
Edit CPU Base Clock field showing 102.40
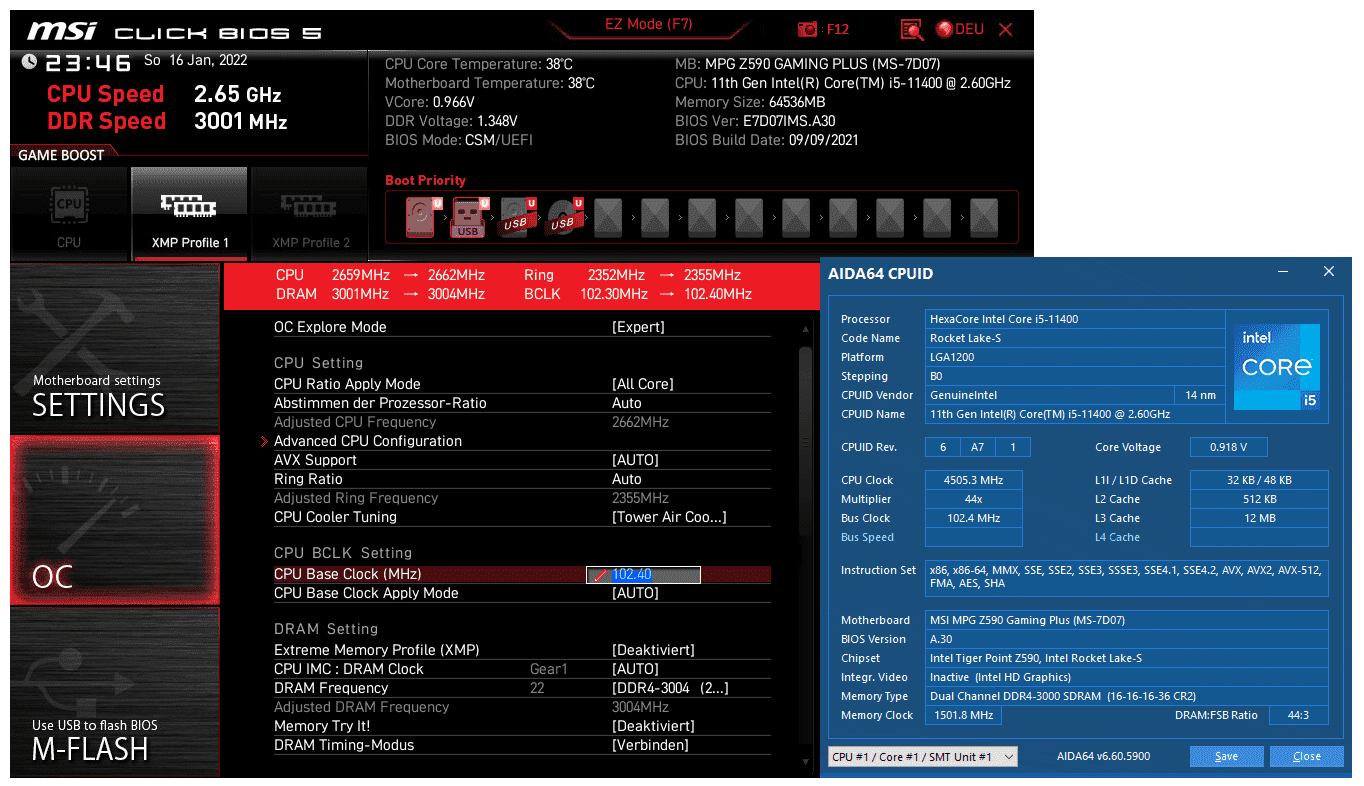point(643,575)
